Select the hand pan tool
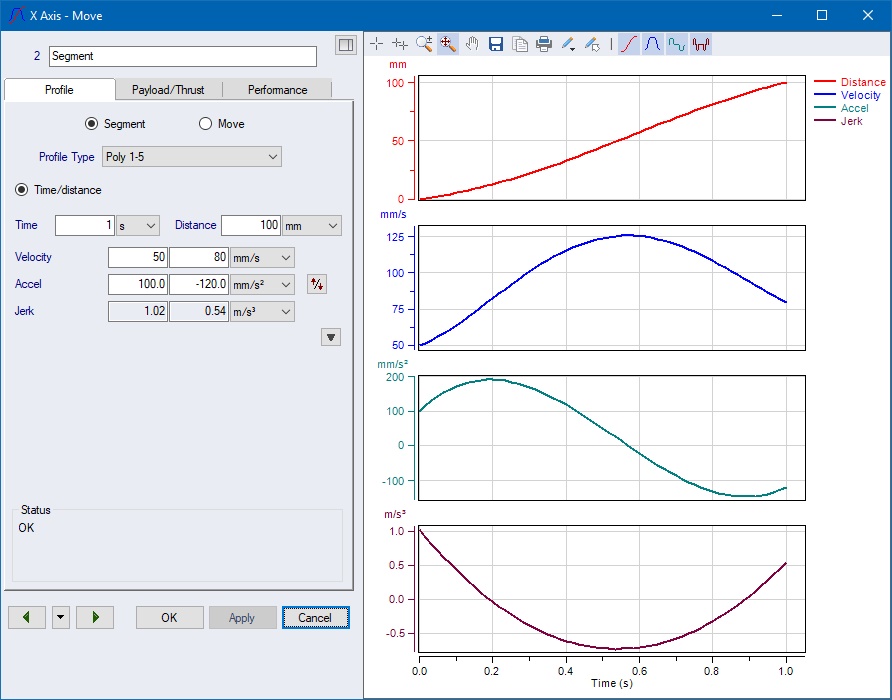This screenshot has width=892, height=700. point(471,44)
